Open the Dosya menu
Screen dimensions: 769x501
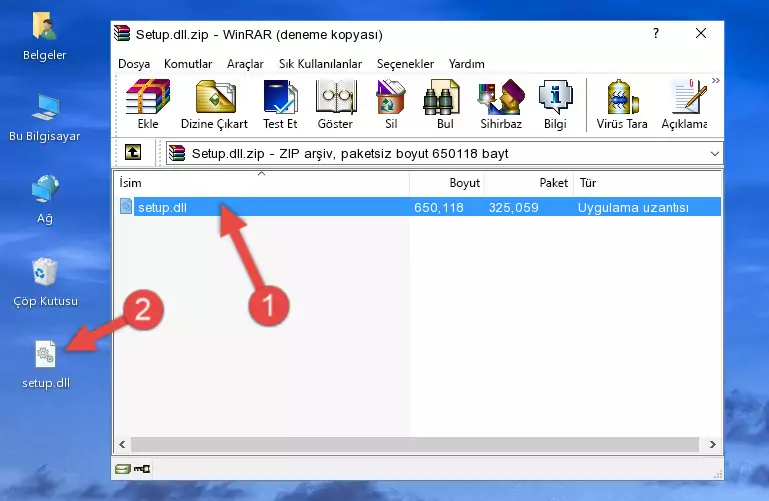point(134,64)
